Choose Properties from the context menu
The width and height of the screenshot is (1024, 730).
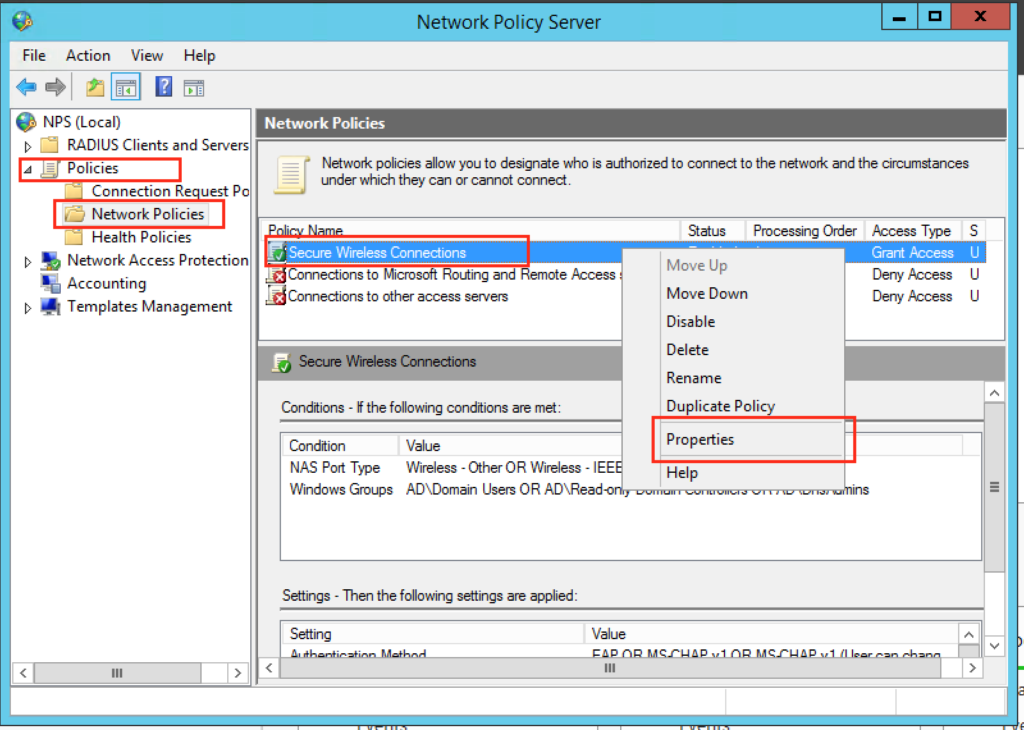point(699,439)
